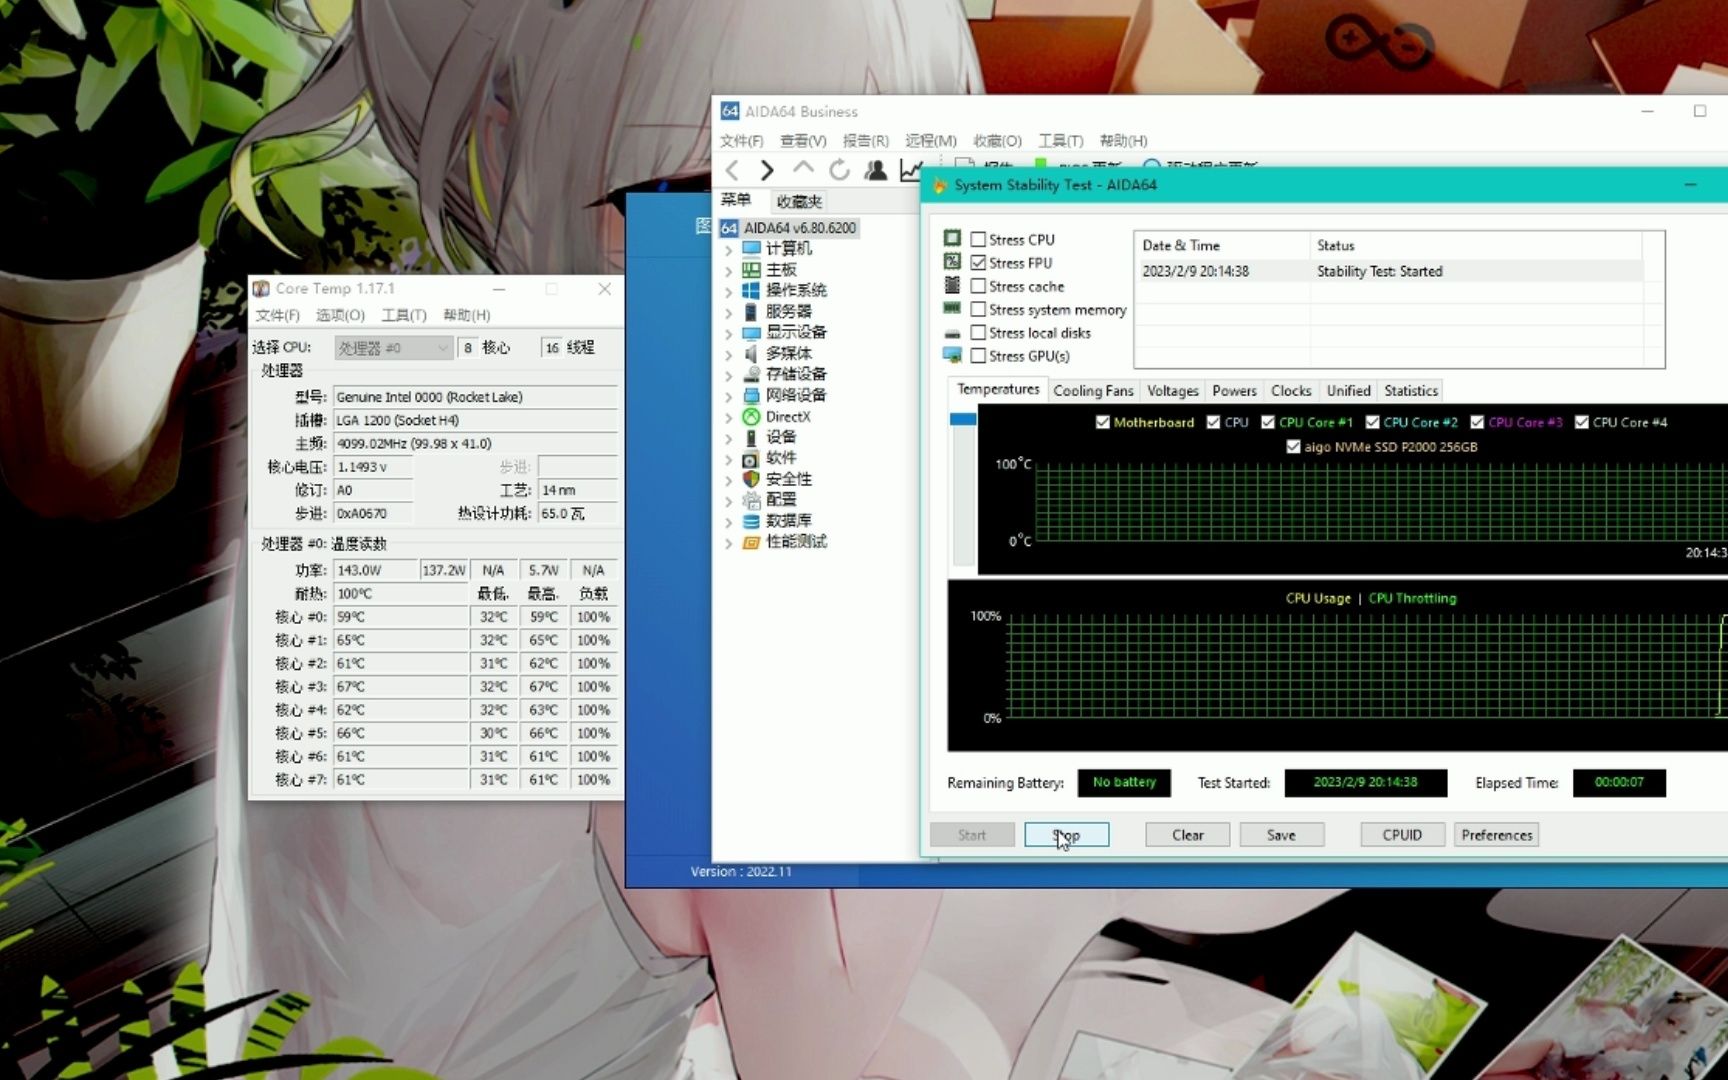1728x1080 pixels.
Task: Switch to the 收藏夹 favorites tab
Action: [799, 201]
